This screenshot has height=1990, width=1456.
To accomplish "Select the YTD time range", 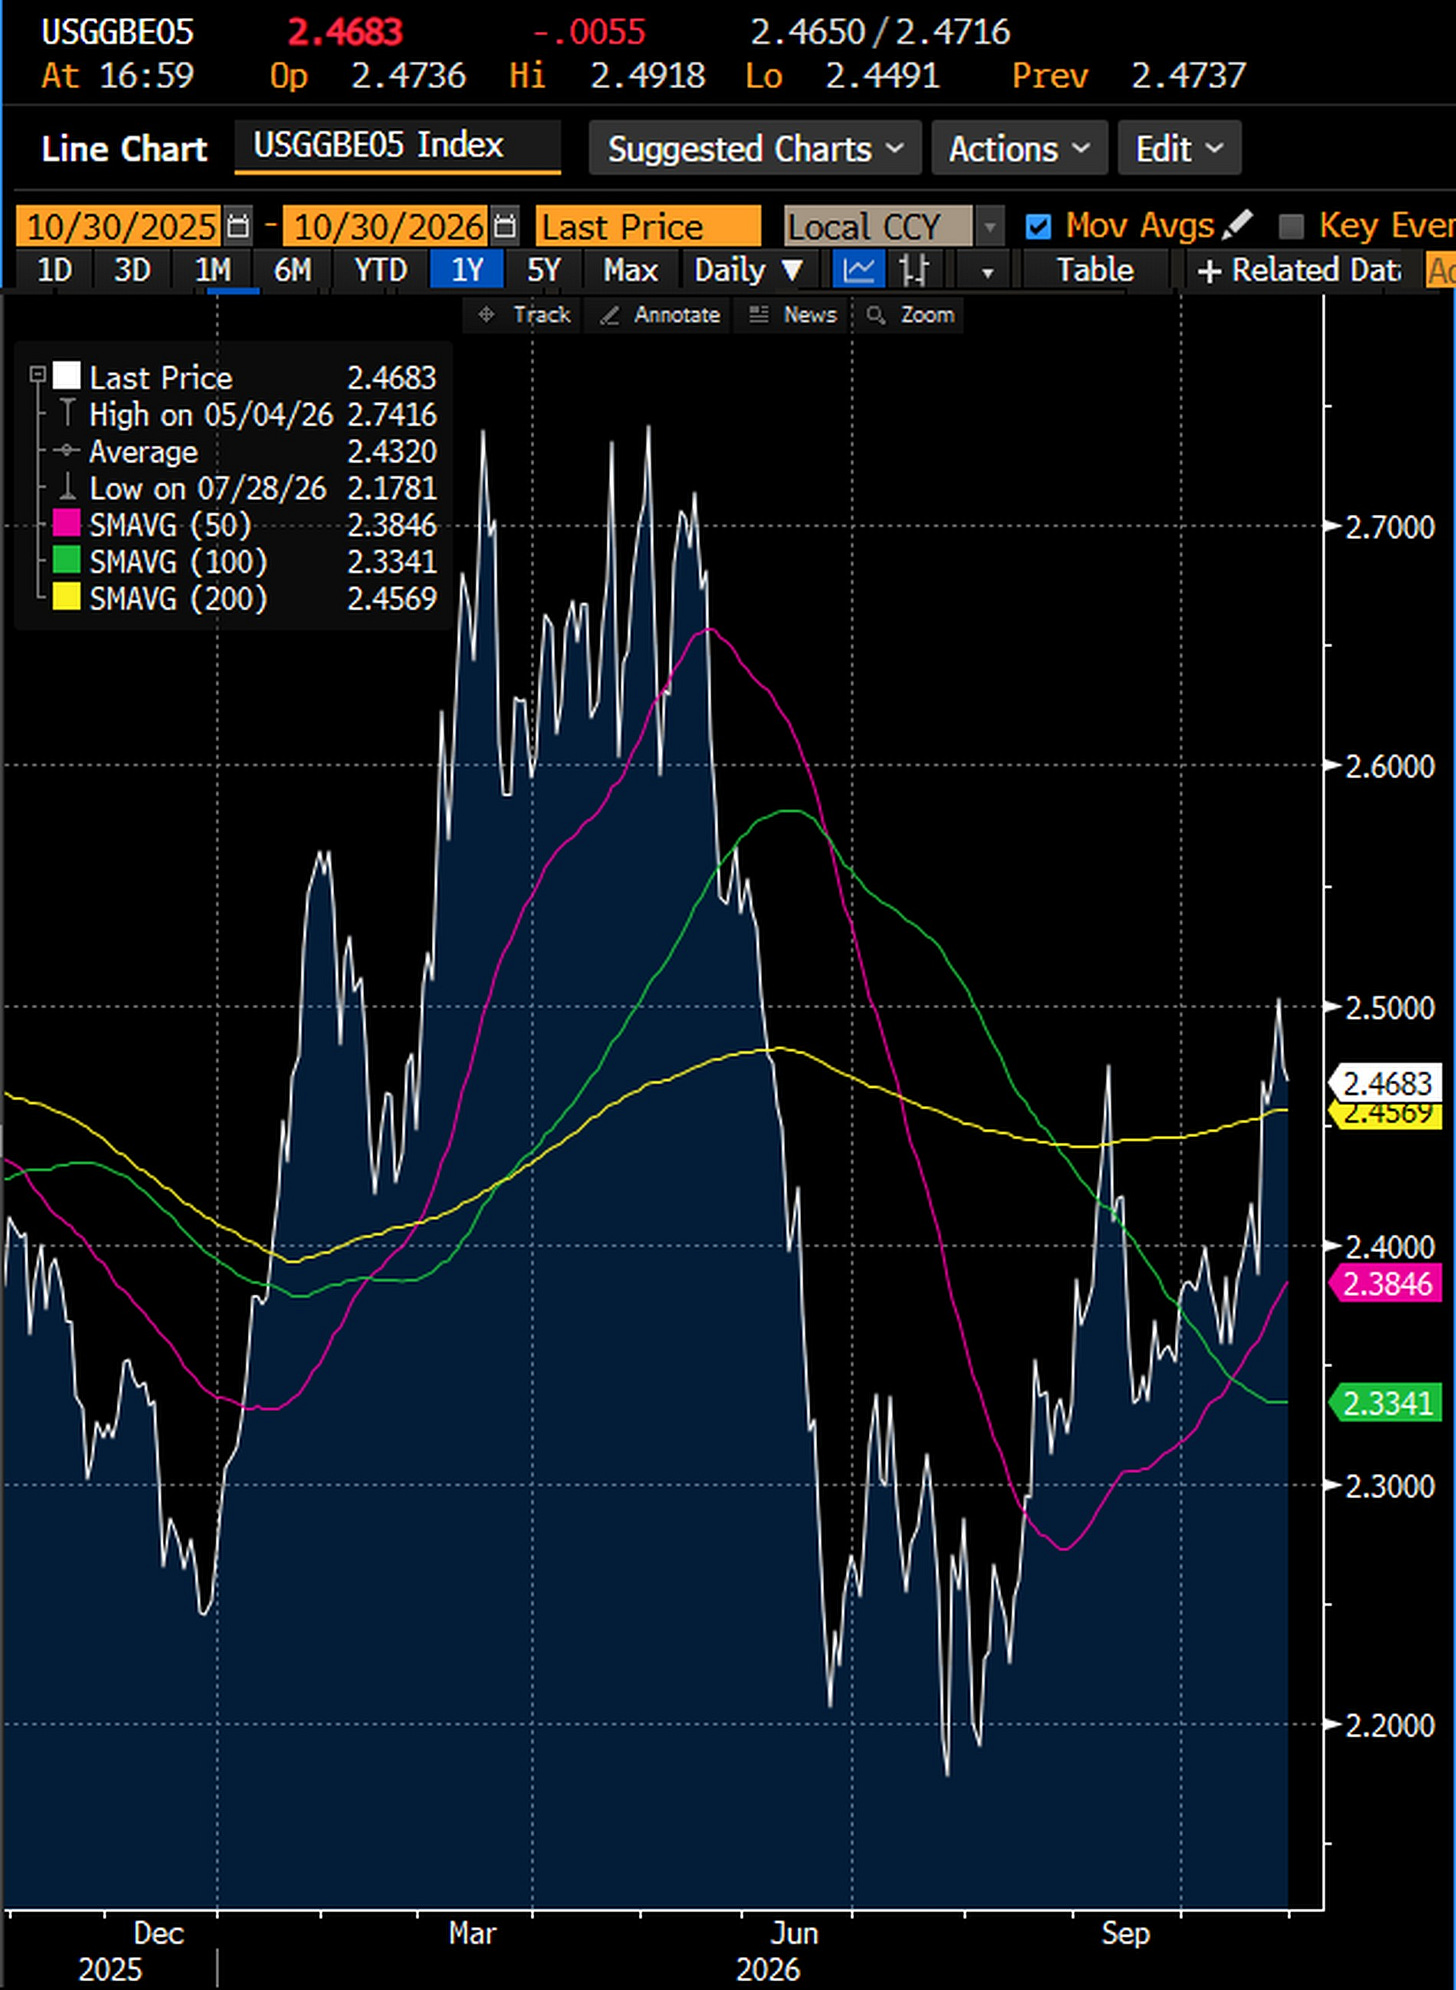I will tap(381, 270).
